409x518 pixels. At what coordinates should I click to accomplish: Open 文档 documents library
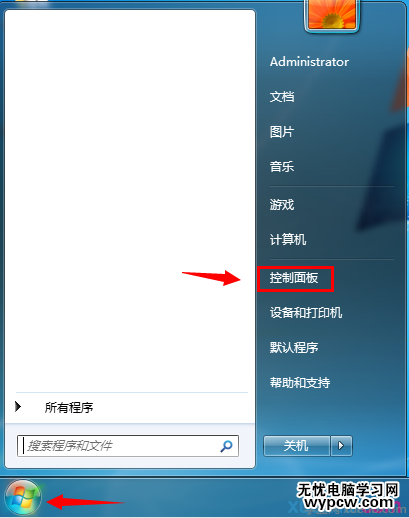(x=282, y=97)
